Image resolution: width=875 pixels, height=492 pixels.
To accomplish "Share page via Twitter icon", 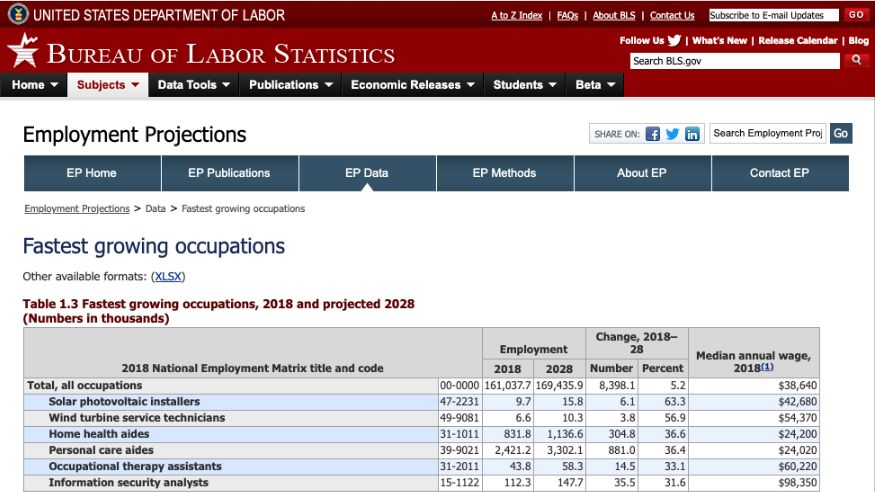I will coord(672,134).
